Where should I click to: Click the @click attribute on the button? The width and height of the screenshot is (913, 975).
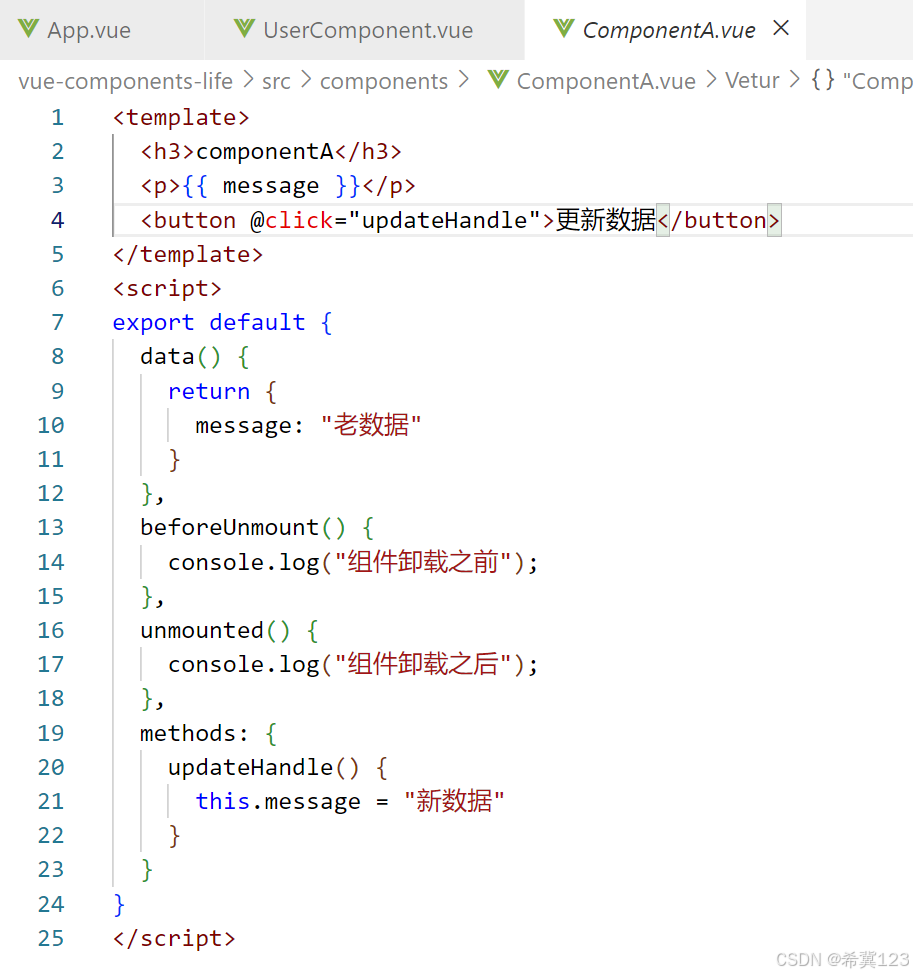[x=292, y=220]
